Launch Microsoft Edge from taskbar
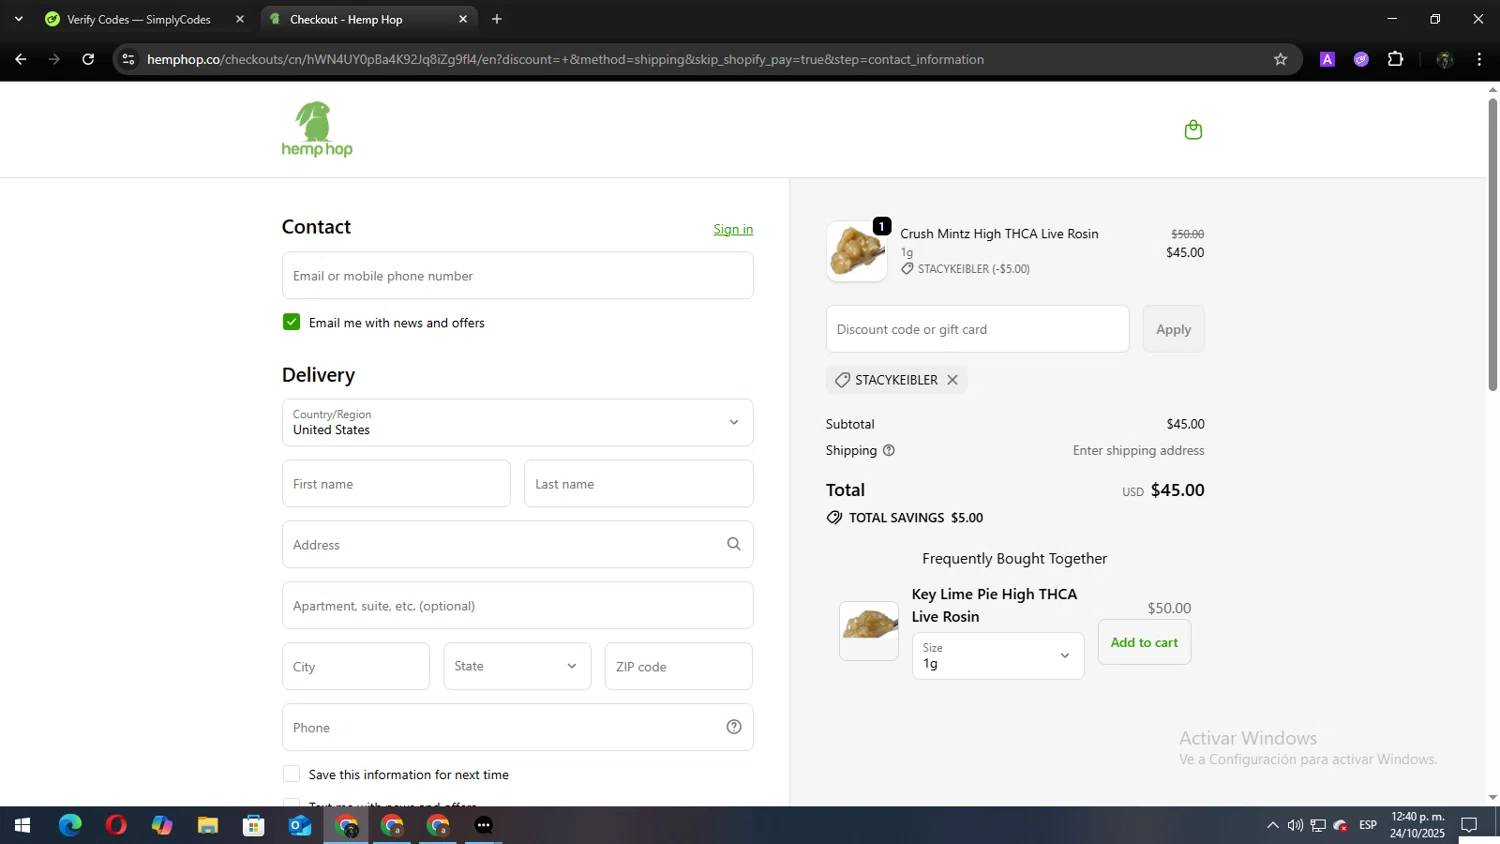Viewport: 1500px width, 844px height. tap(70, 825)
